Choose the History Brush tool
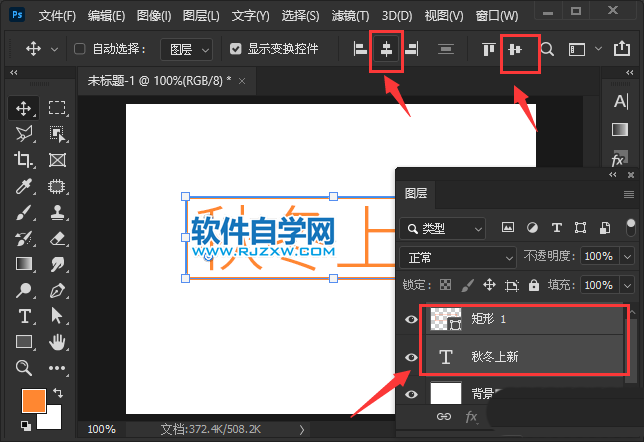Image resolution: width=644 pixels, height=442 pixels. click(23, 238)
